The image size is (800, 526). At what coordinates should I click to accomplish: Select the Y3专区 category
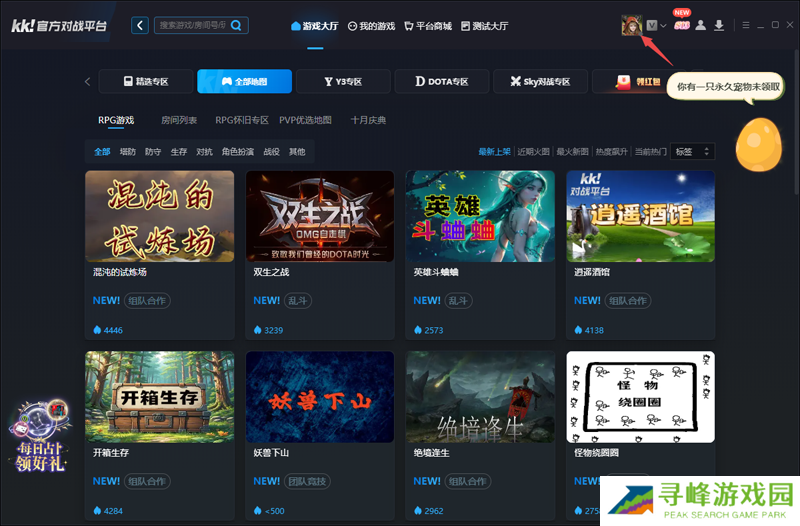coord(343,81)
